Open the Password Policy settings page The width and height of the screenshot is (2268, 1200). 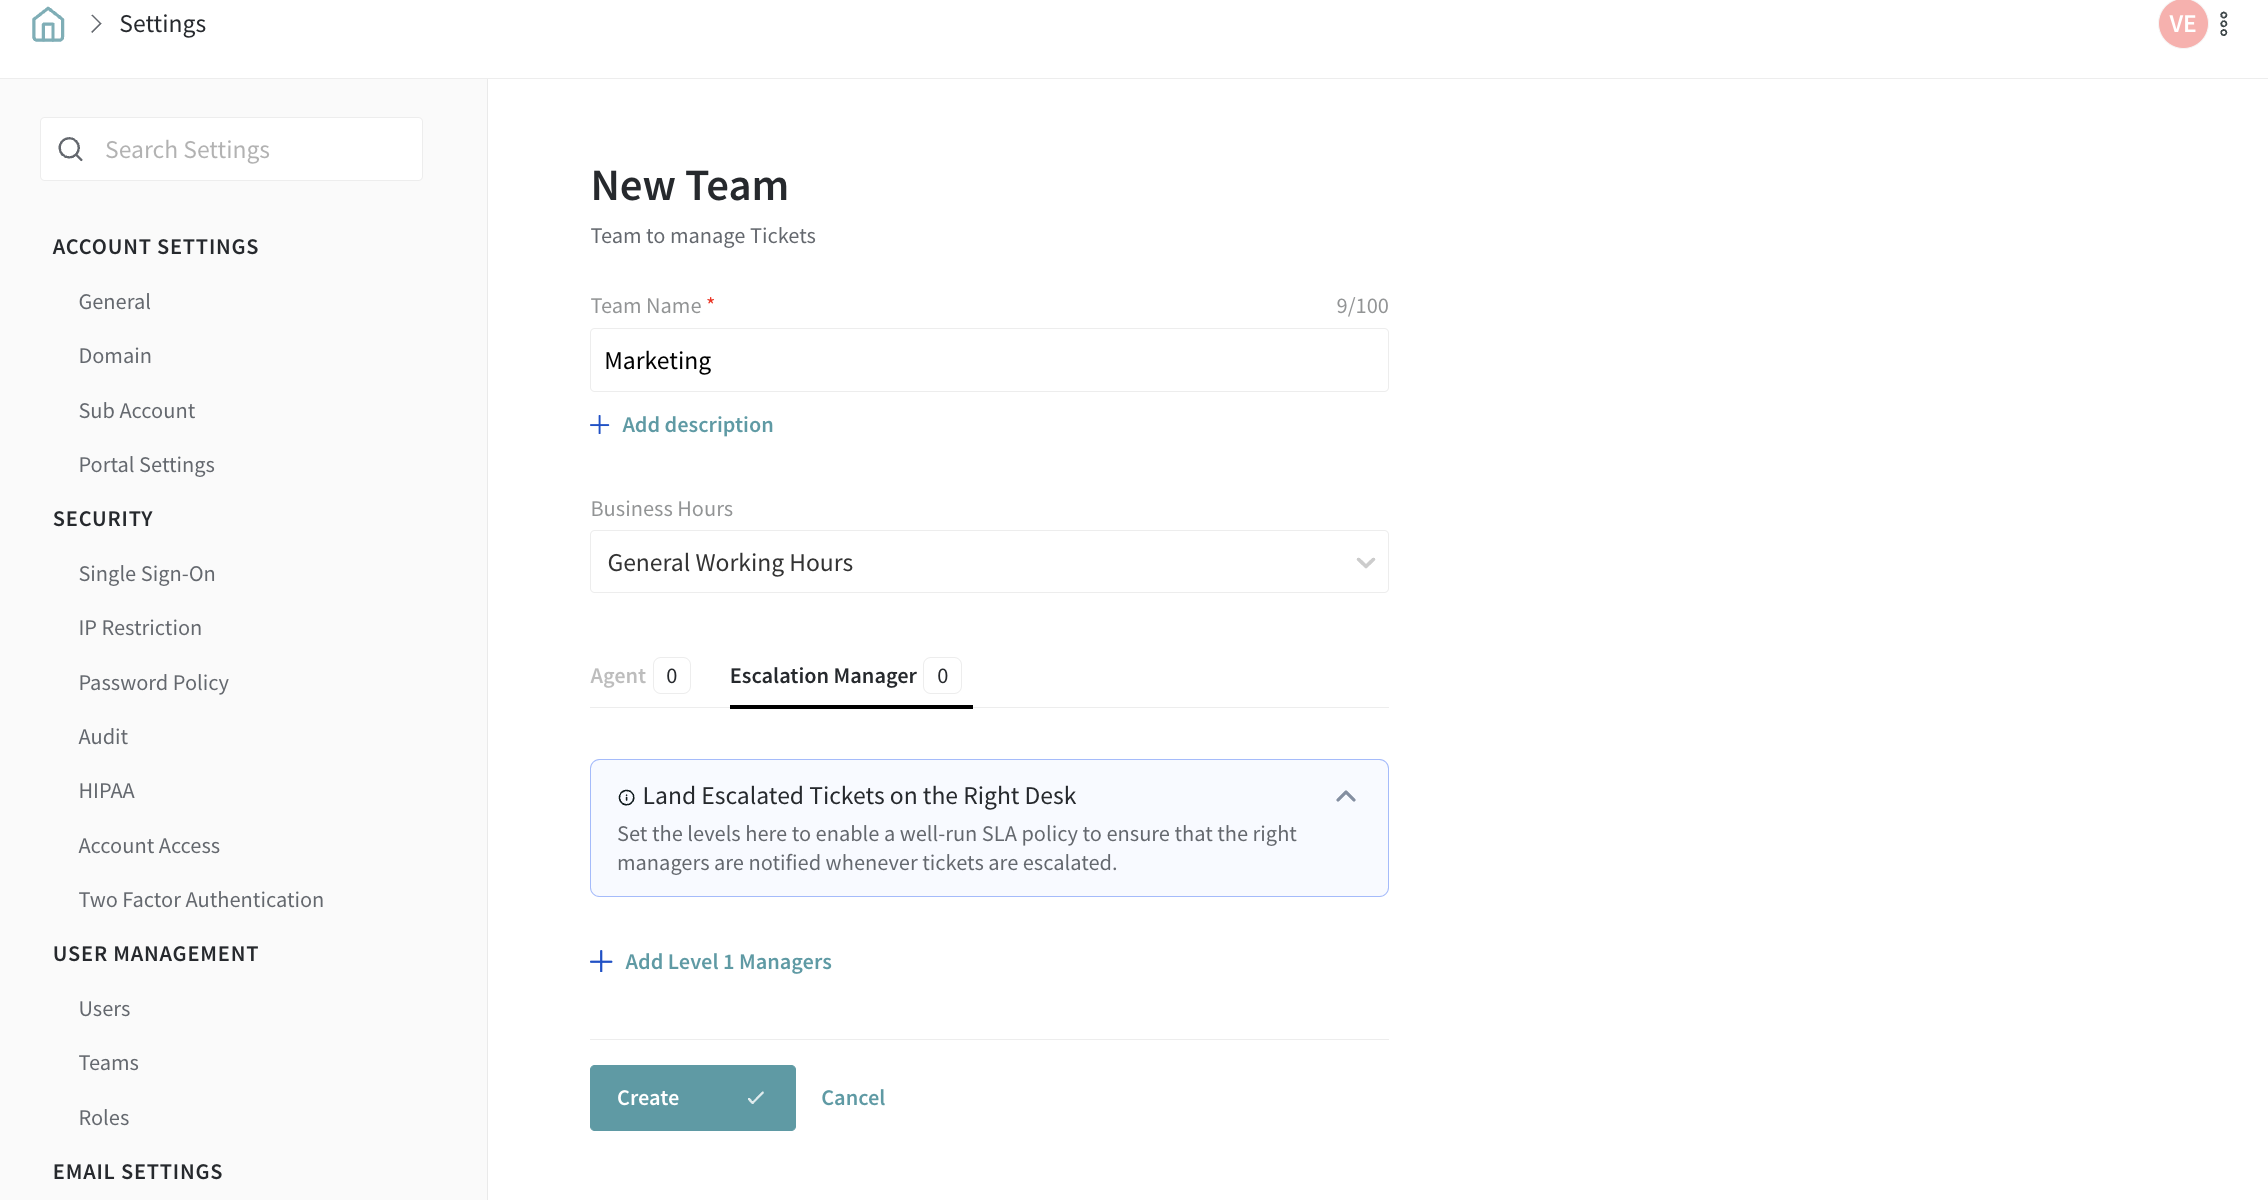point(154,683)
